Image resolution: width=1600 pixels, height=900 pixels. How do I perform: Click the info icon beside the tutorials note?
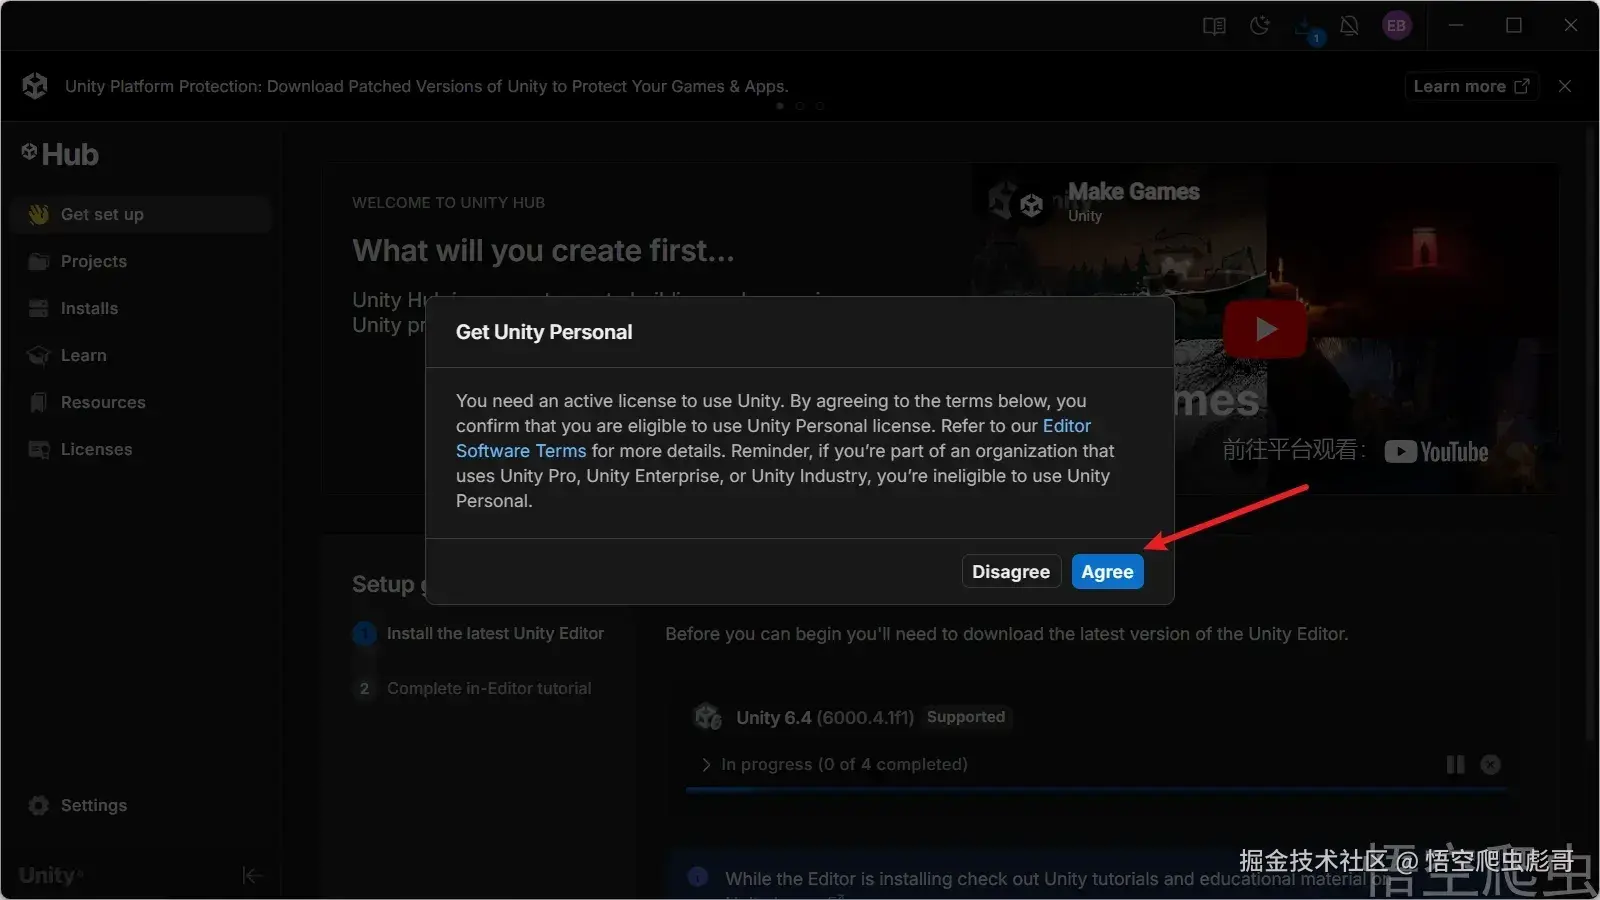point(698,877)
